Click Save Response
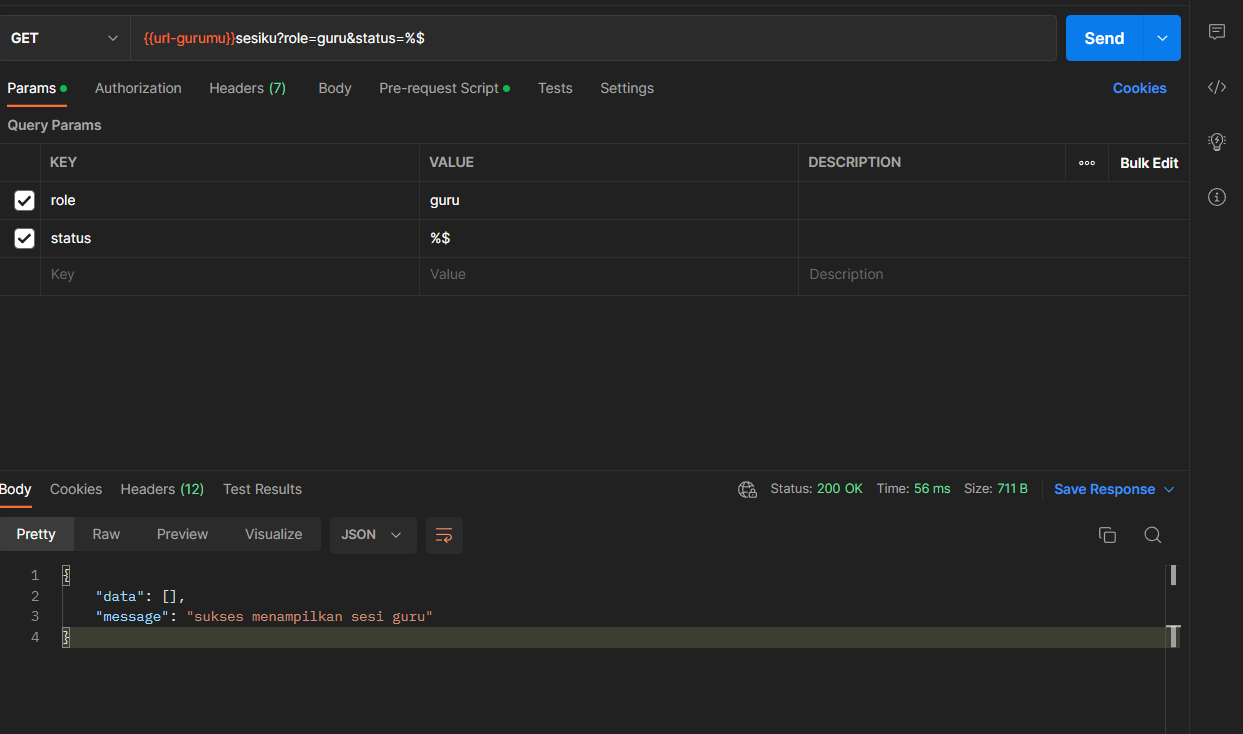The image size is (1243, 734). [1104, 489]
